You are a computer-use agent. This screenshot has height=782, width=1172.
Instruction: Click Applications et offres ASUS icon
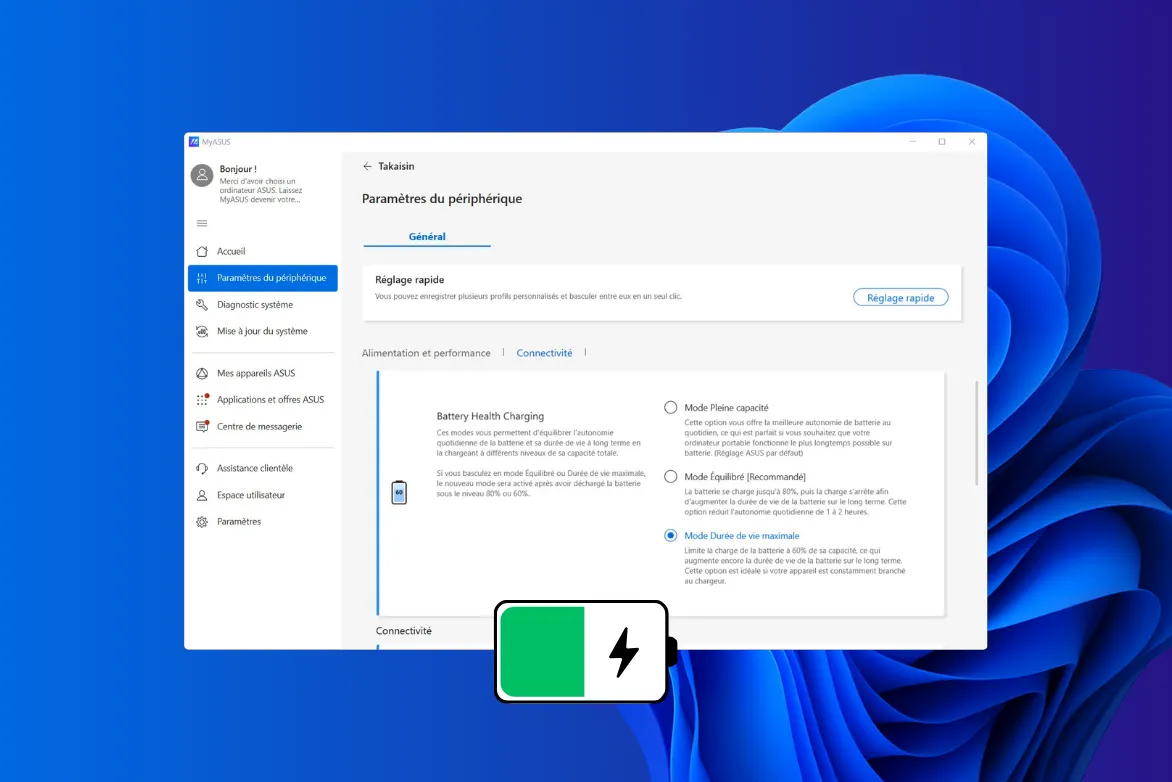point(202,400)
